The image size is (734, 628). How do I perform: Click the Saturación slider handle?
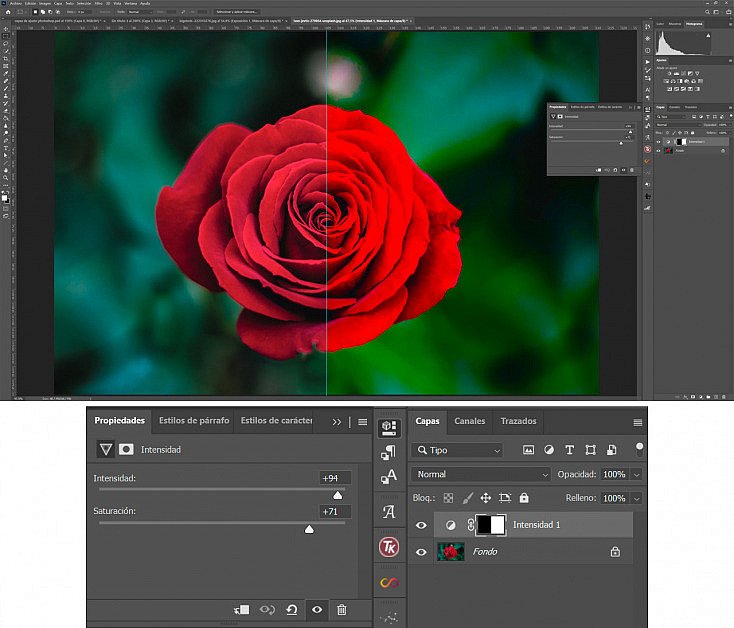[309, 529]
